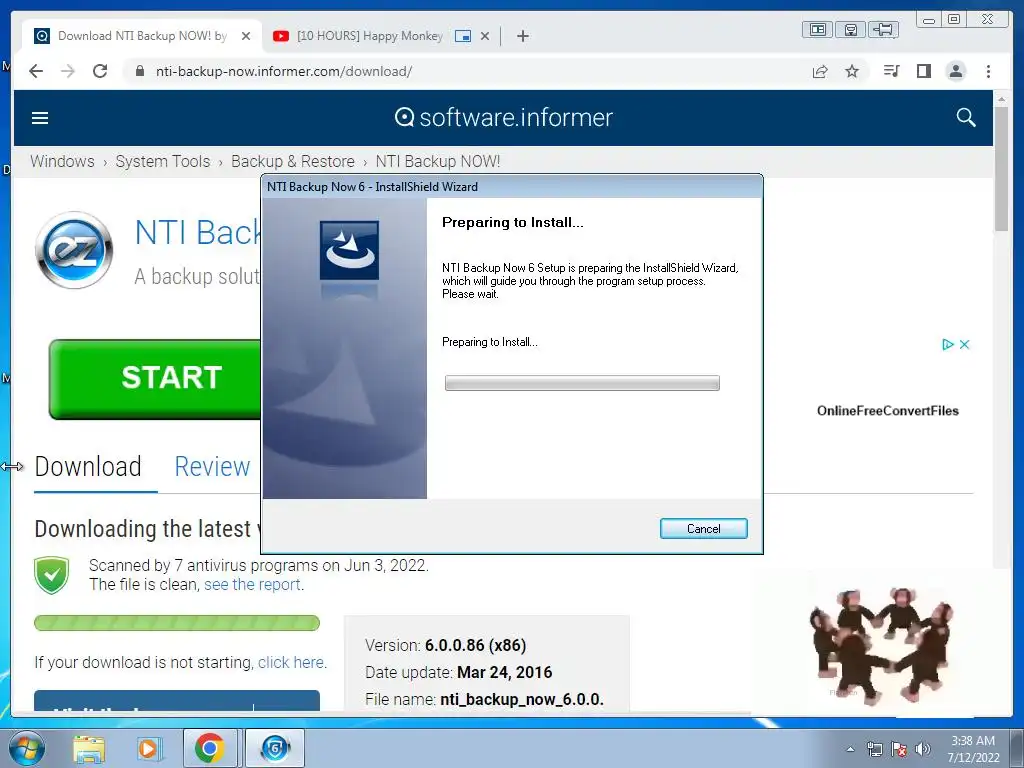Reload the current page
This screenshot has width=1024, height=768.
tap(100, 71)
